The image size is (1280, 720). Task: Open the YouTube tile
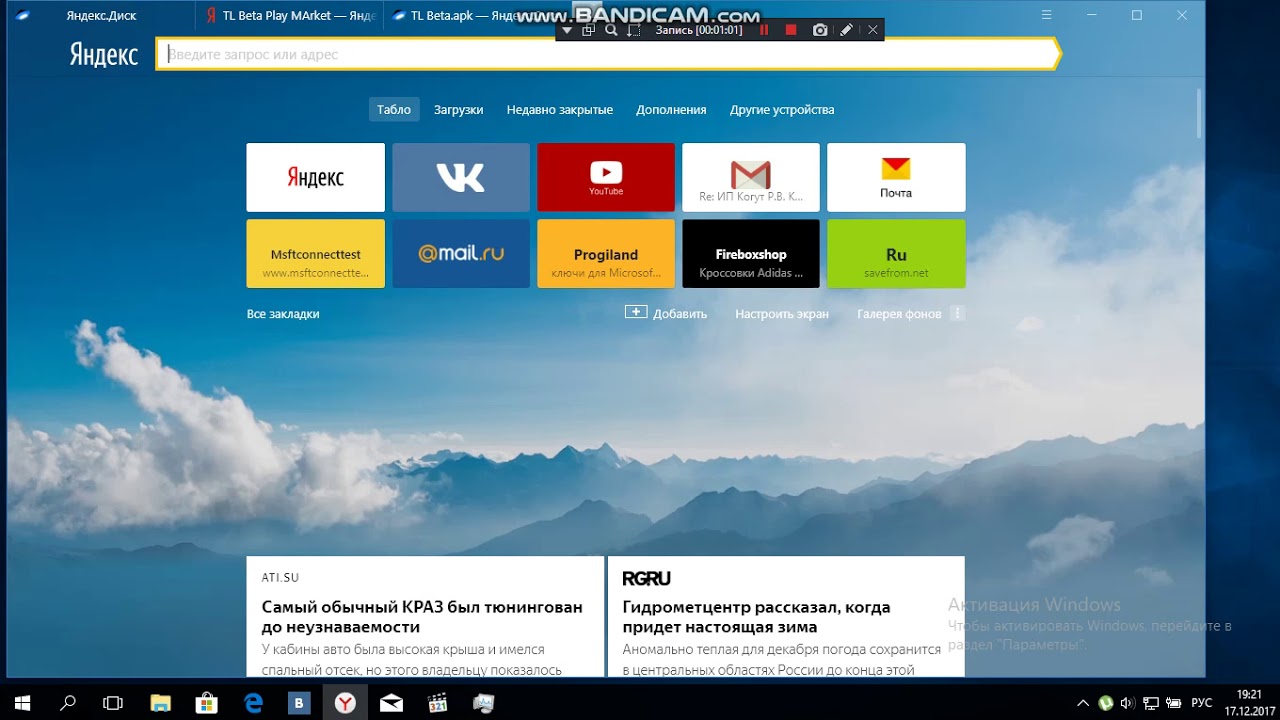tap(606, 177)
